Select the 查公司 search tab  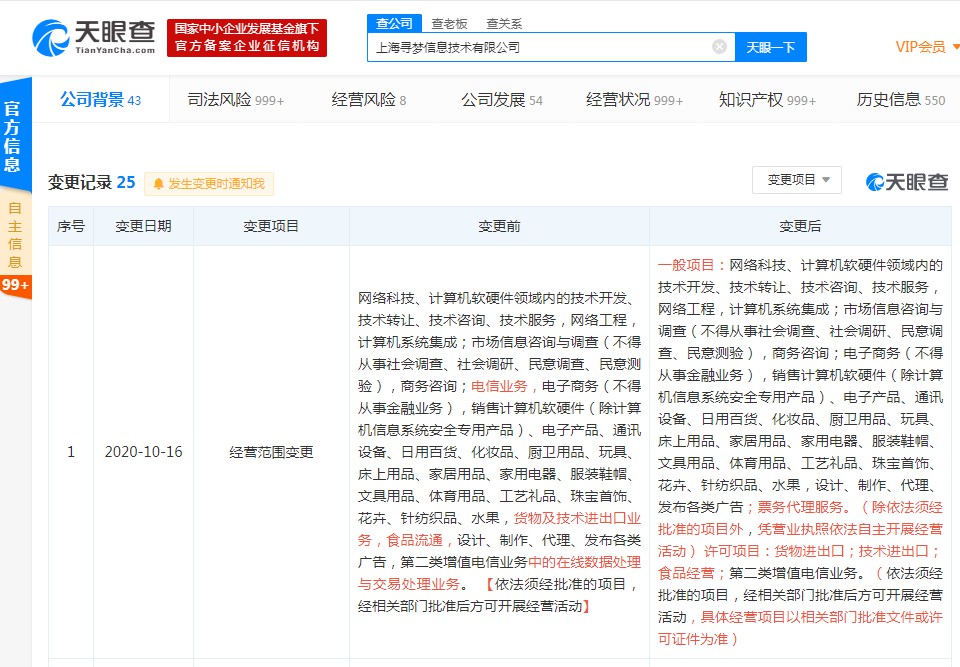coord(394,24)
